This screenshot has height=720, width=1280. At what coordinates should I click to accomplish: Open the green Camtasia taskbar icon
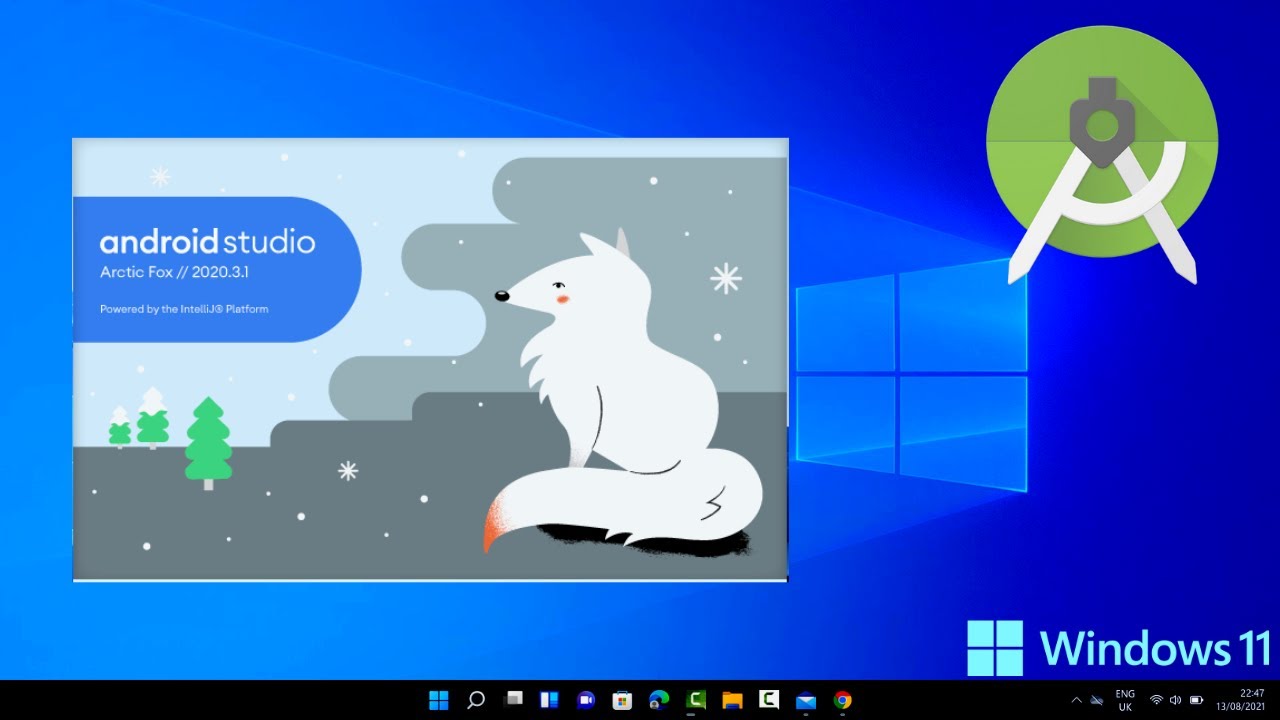pyautogui.click(x=696, y=700)
